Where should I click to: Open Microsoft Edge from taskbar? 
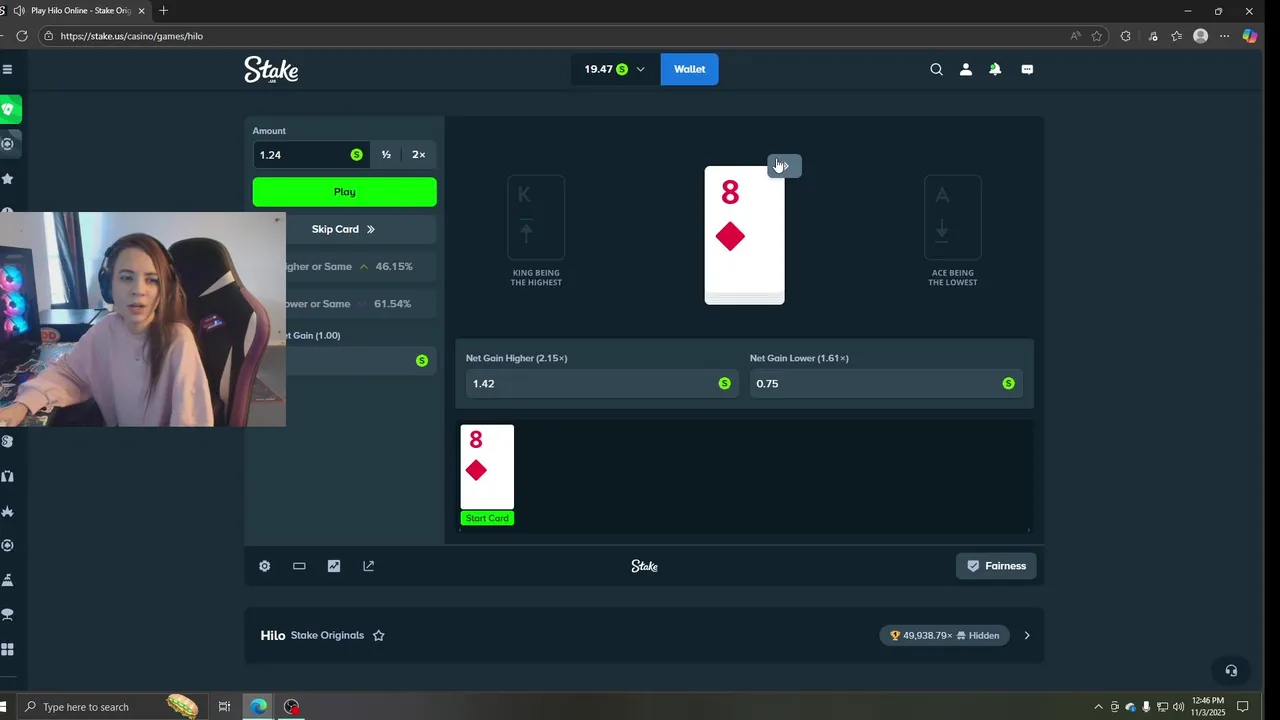pos(258,707)
